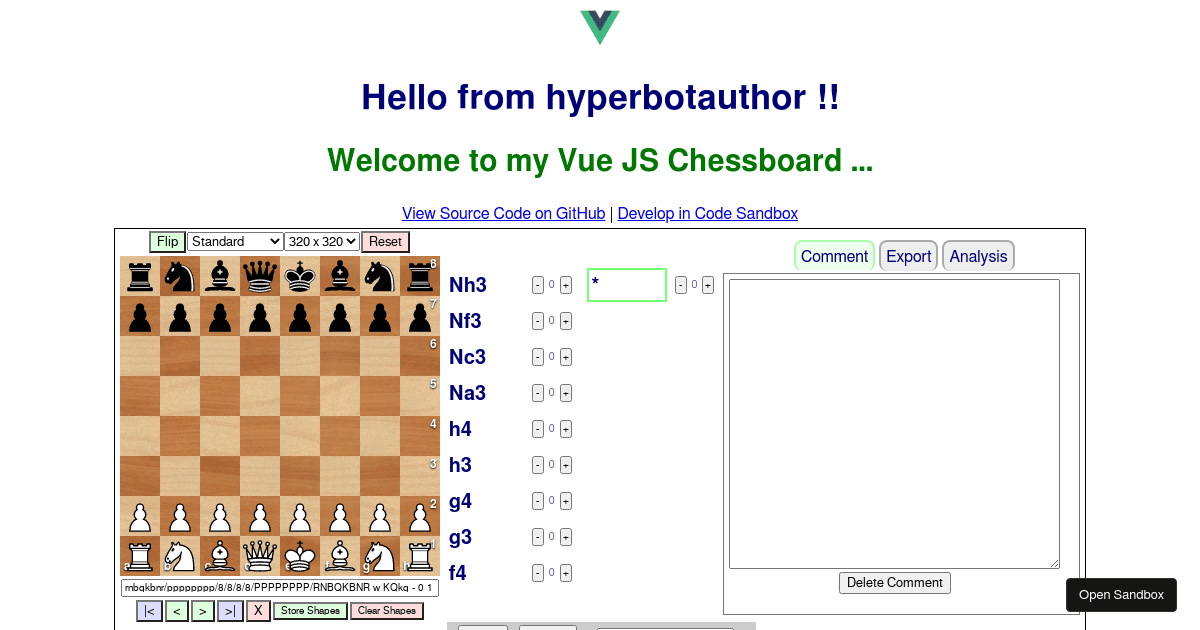Viewport: 1200px width, 630px height.
Task: Open the 320 x 320 board size dropdown
Action: pyautogui.click(x=322, y=241)
